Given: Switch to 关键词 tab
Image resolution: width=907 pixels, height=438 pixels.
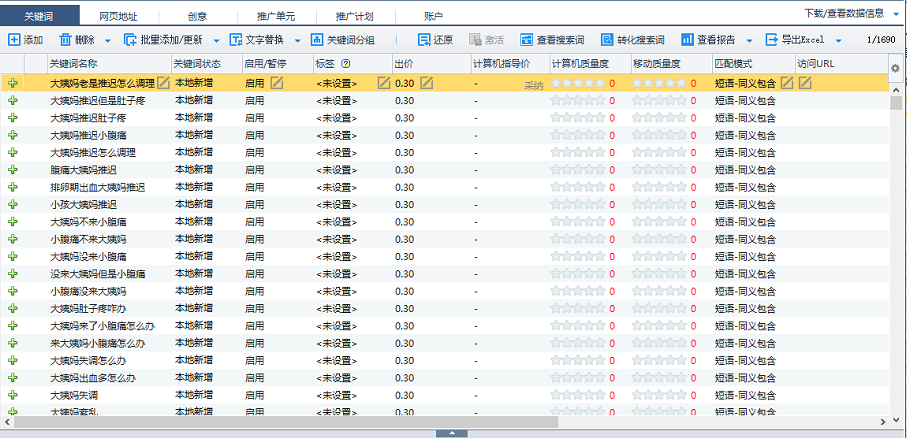Looking at the screenshot, I should tap(40, 16).
